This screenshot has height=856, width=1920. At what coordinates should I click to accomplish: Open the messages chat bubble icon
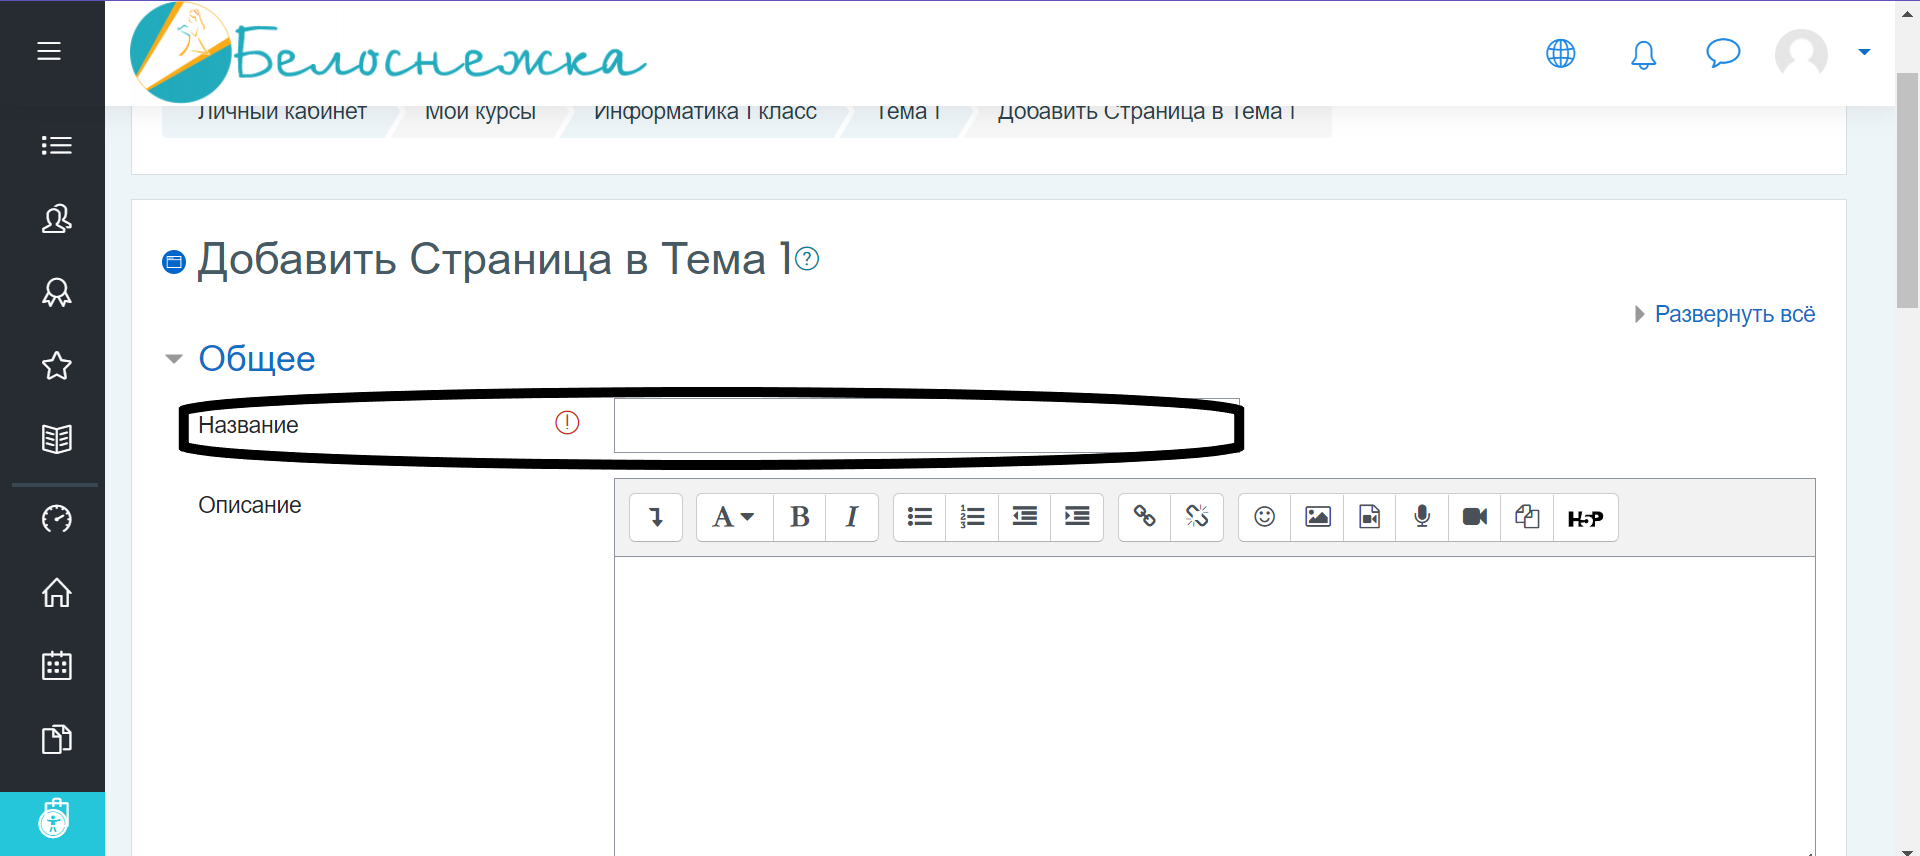click(x=1722, y=53)
